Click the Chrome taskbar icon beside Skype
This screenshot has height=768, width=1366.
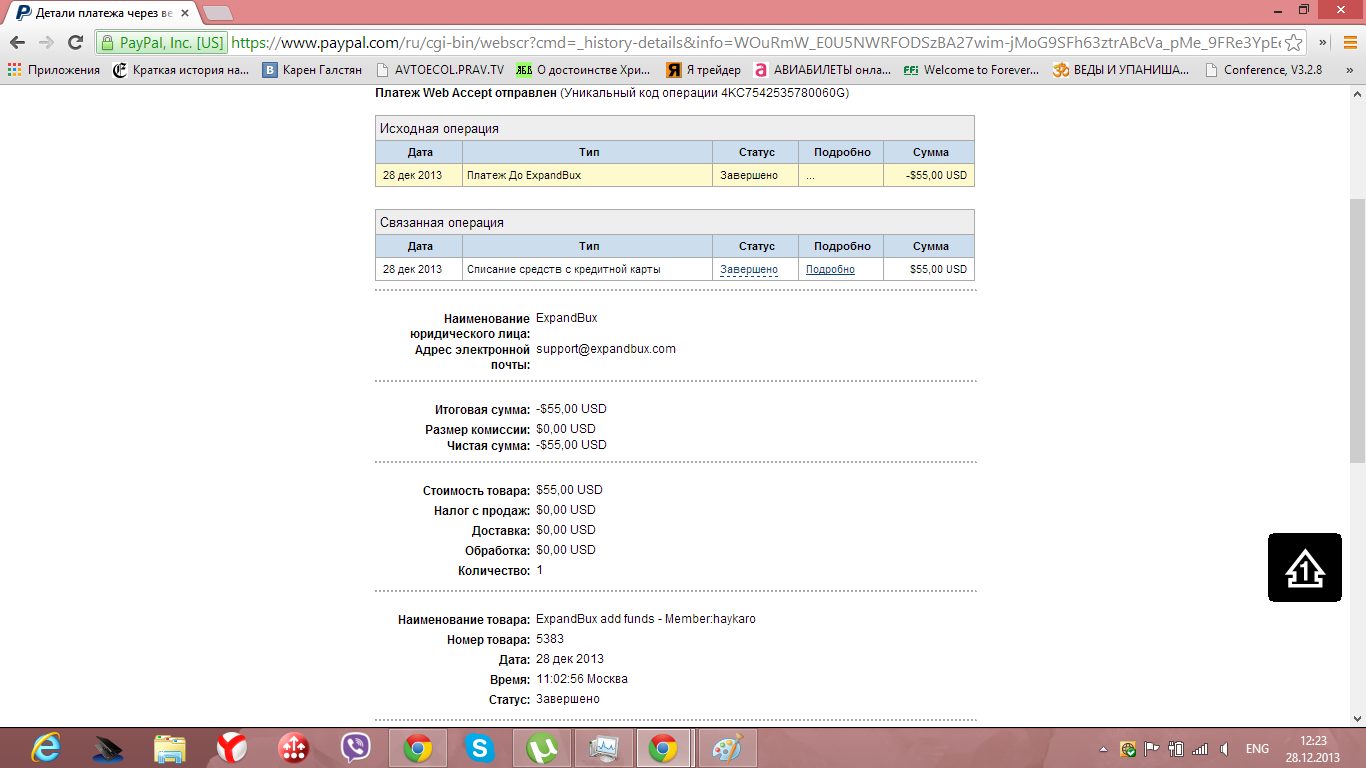[x=418, y=748]
